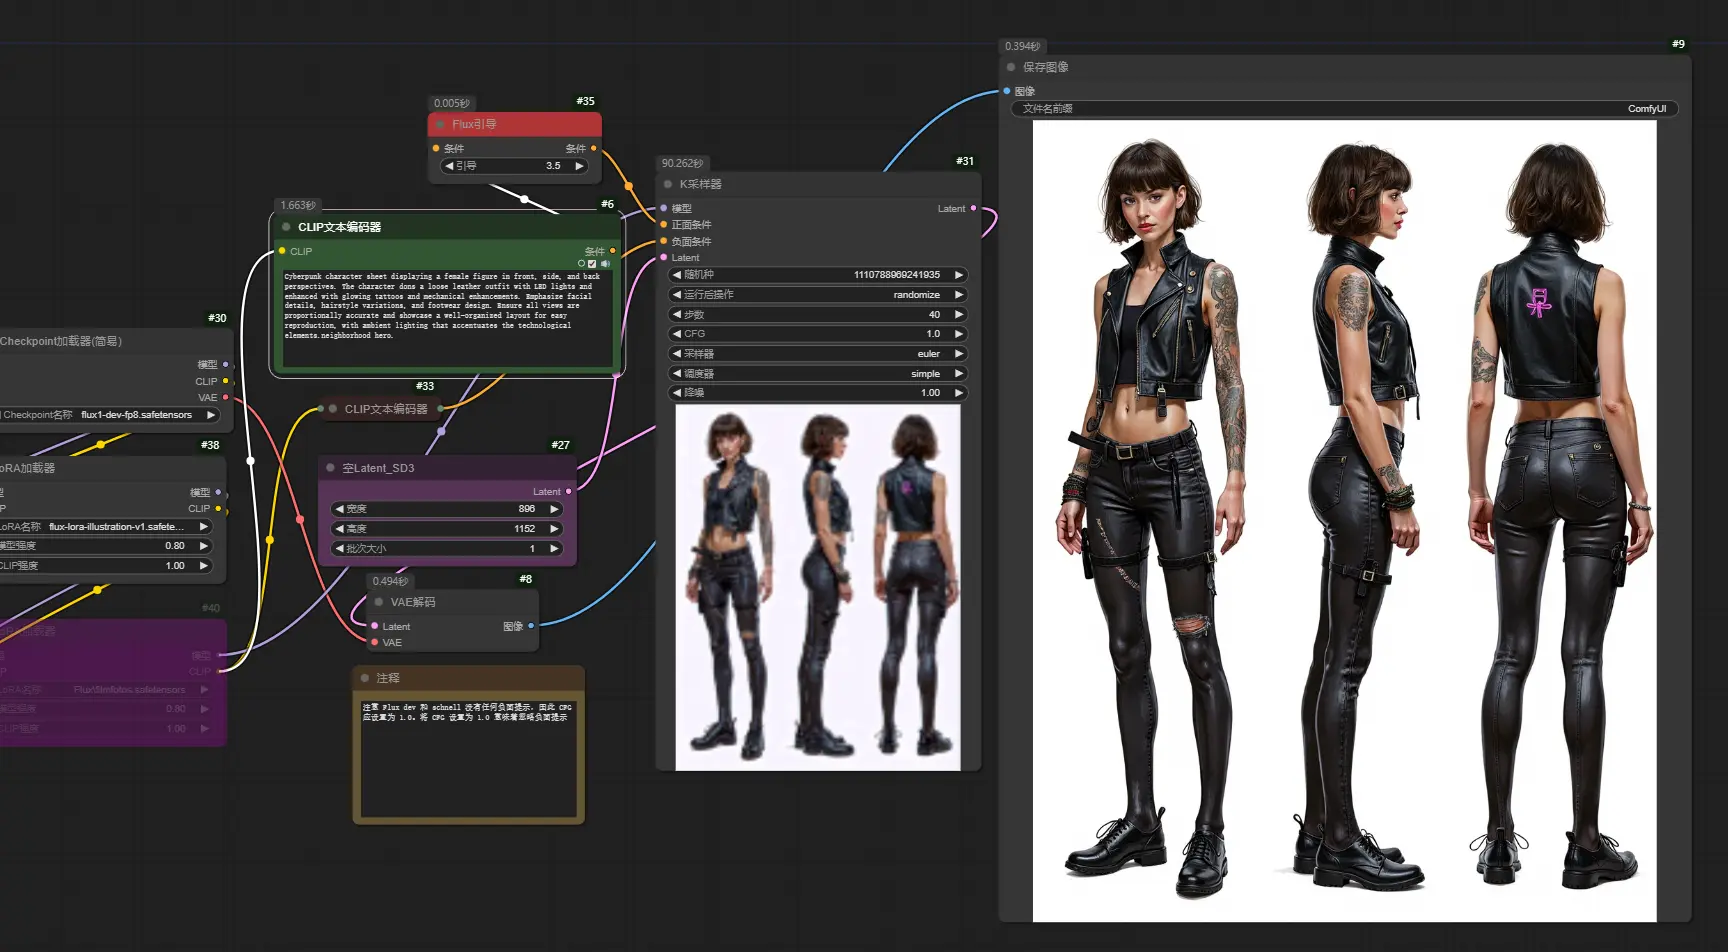The image size is (1728, 952).
Task: Click the 空Latent_SD3 node collapse dot
Action: tap(330, 467)
